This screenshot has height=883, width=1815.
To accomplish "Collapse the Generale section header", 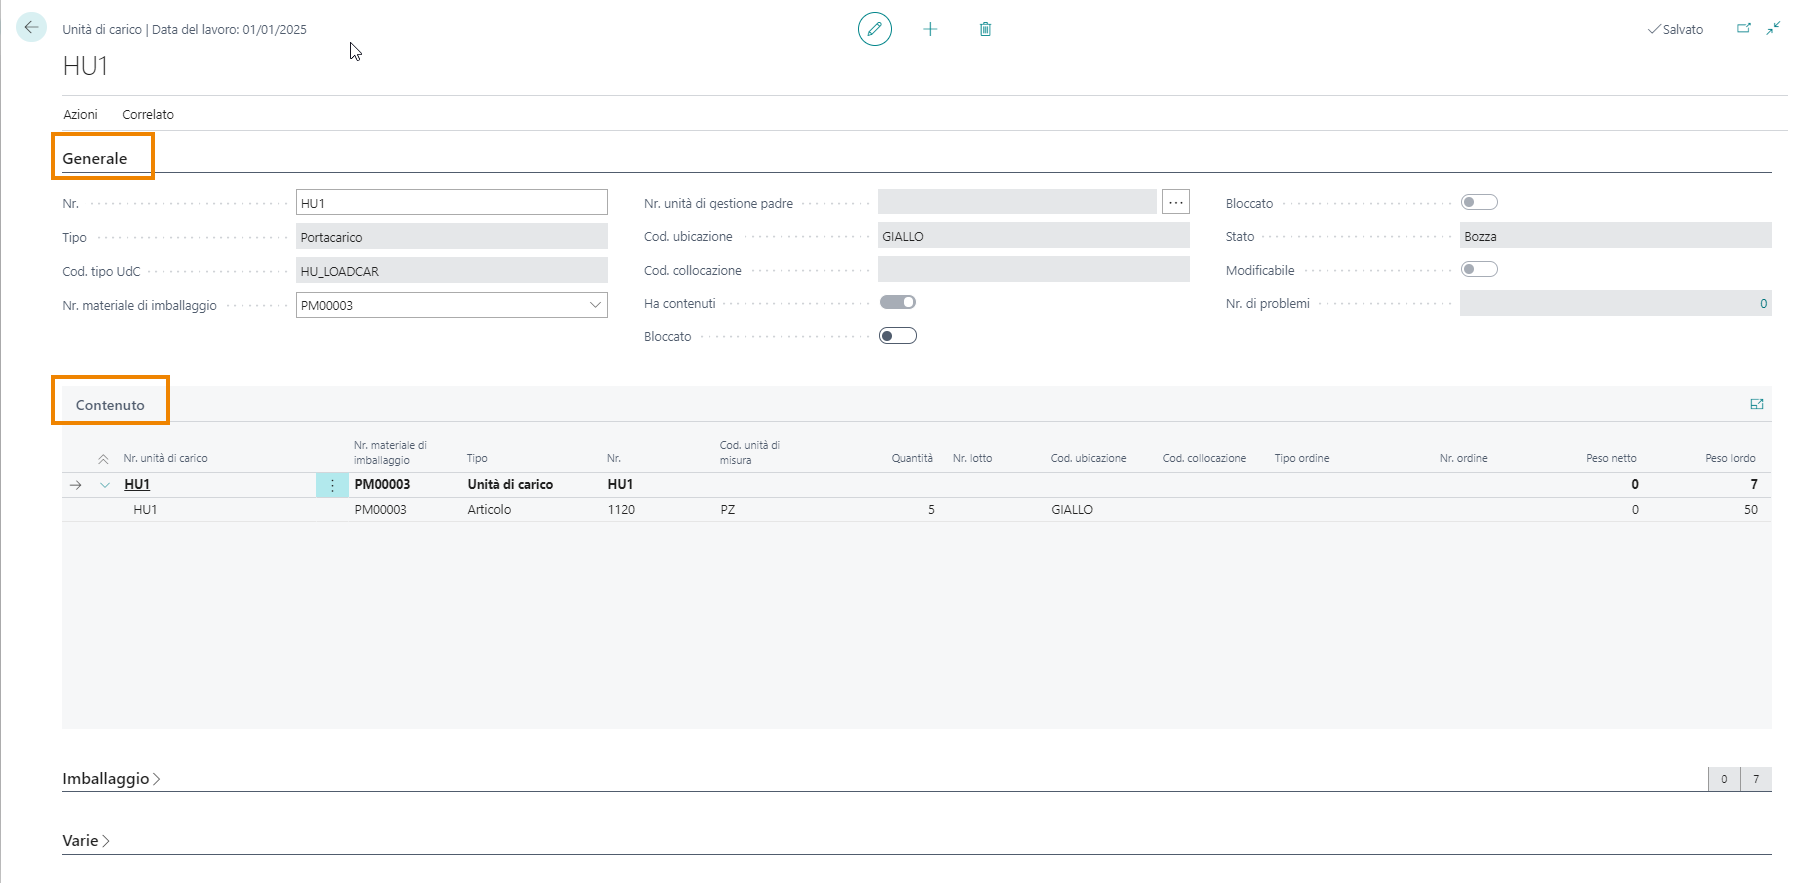I will point(95,158).
